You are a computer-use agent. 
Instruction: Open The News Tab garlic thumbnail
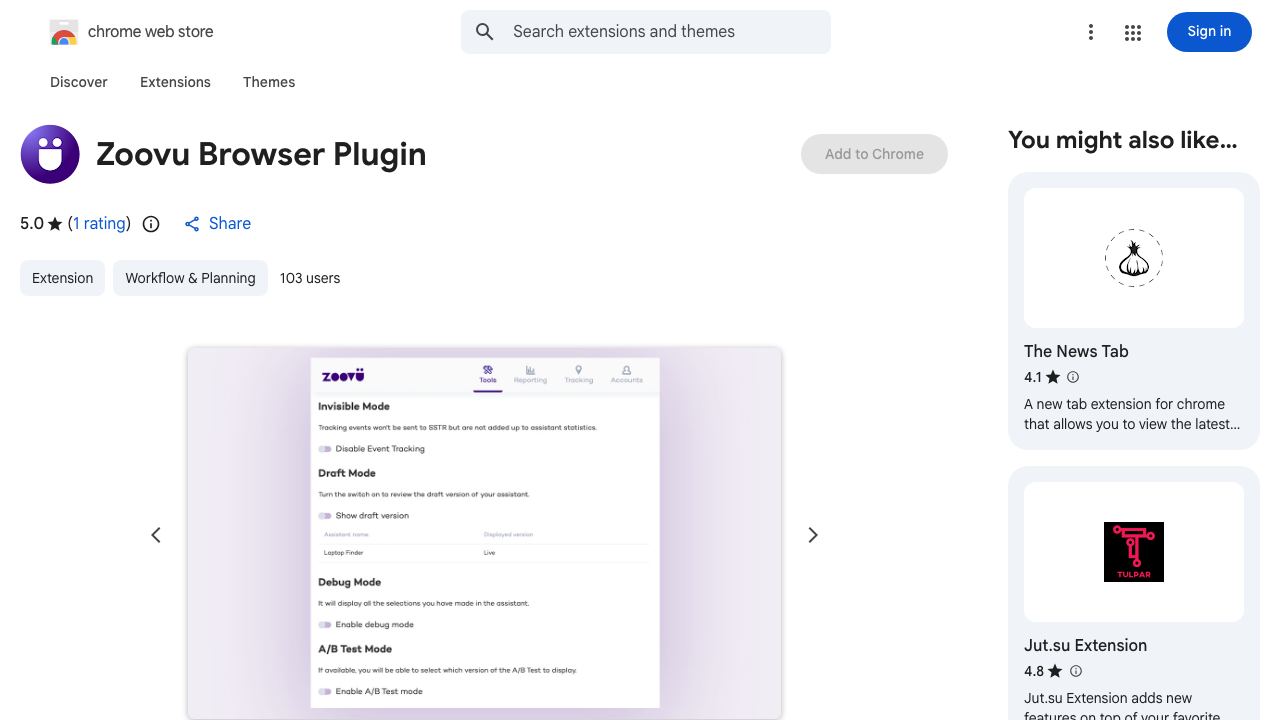[x=1134, y=258]
